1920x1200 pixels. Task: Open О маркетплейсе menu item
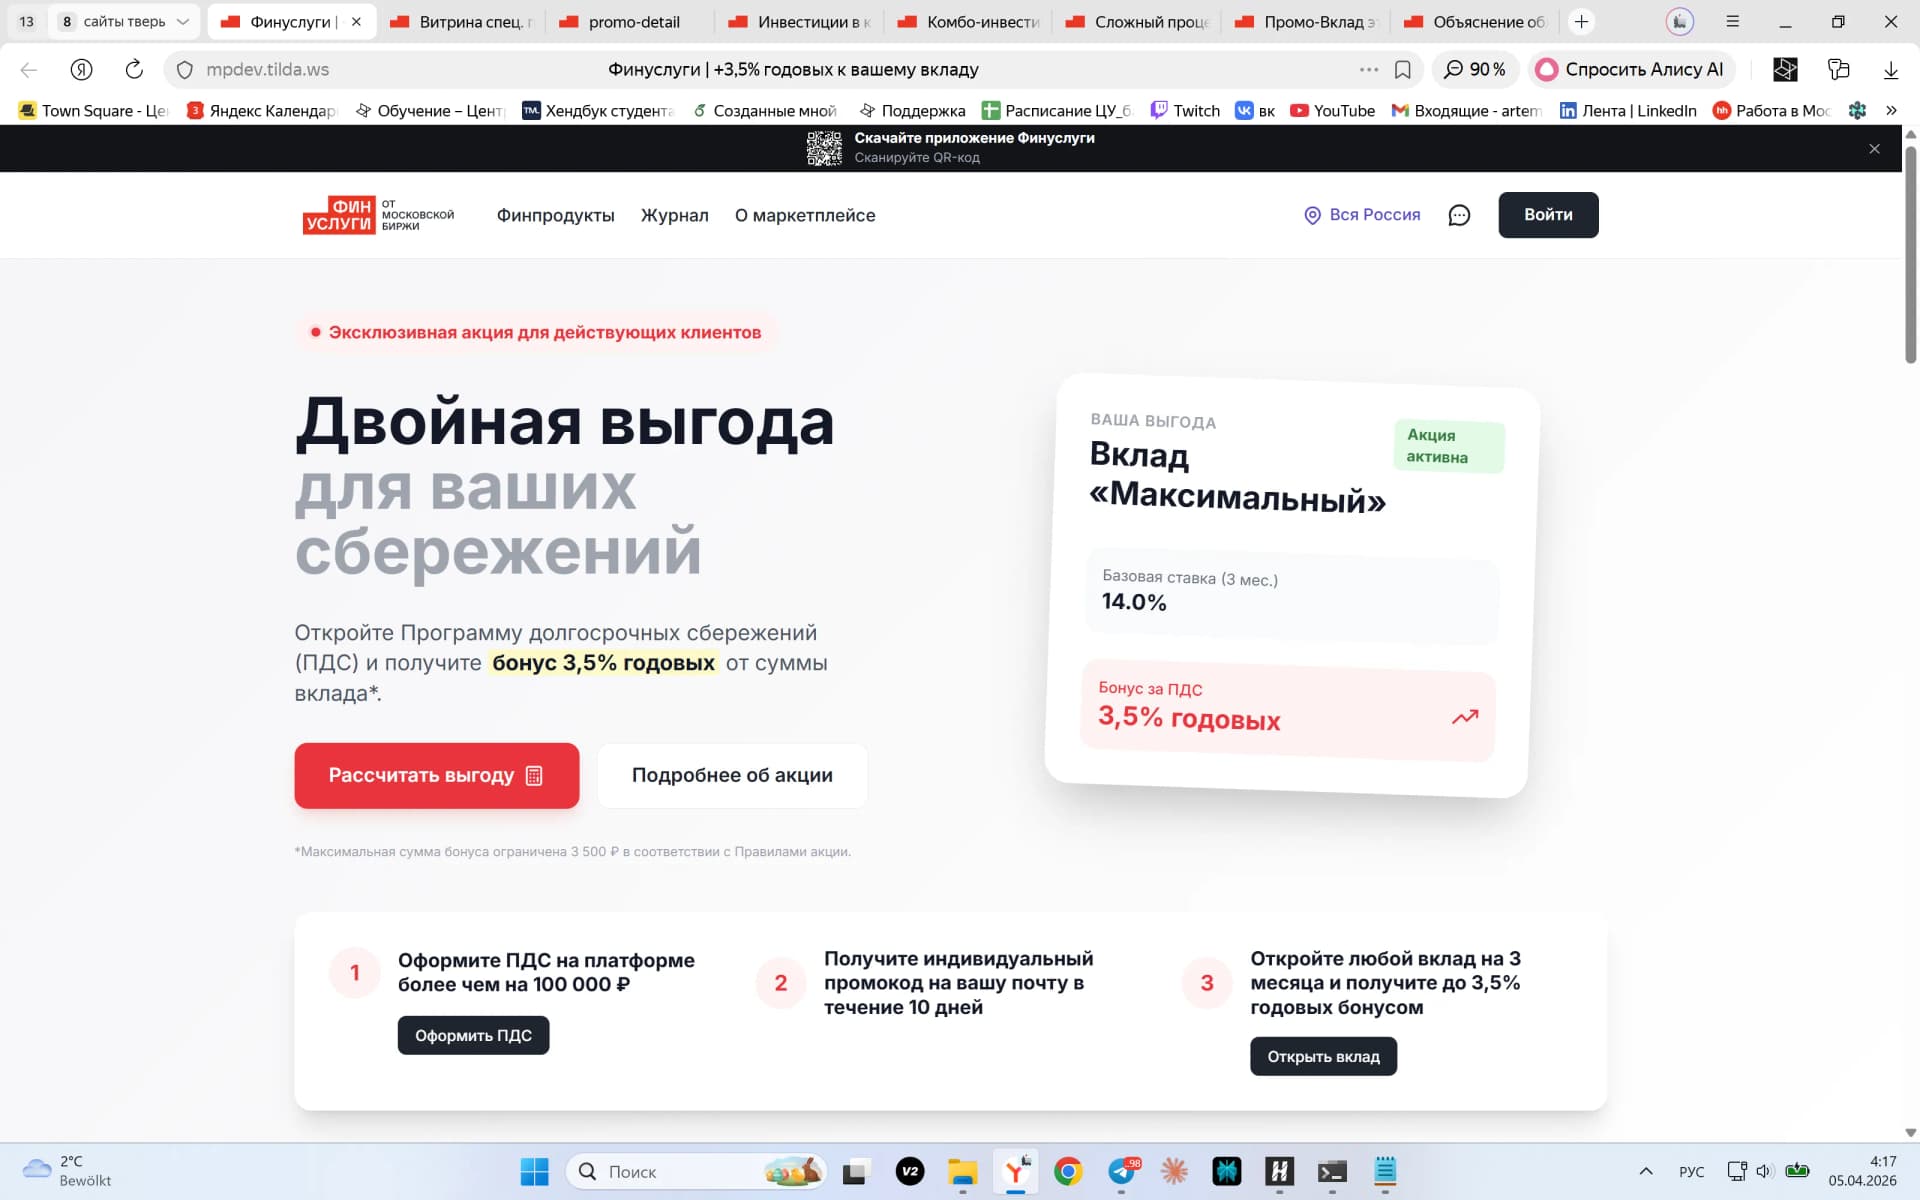pos(805,215)
